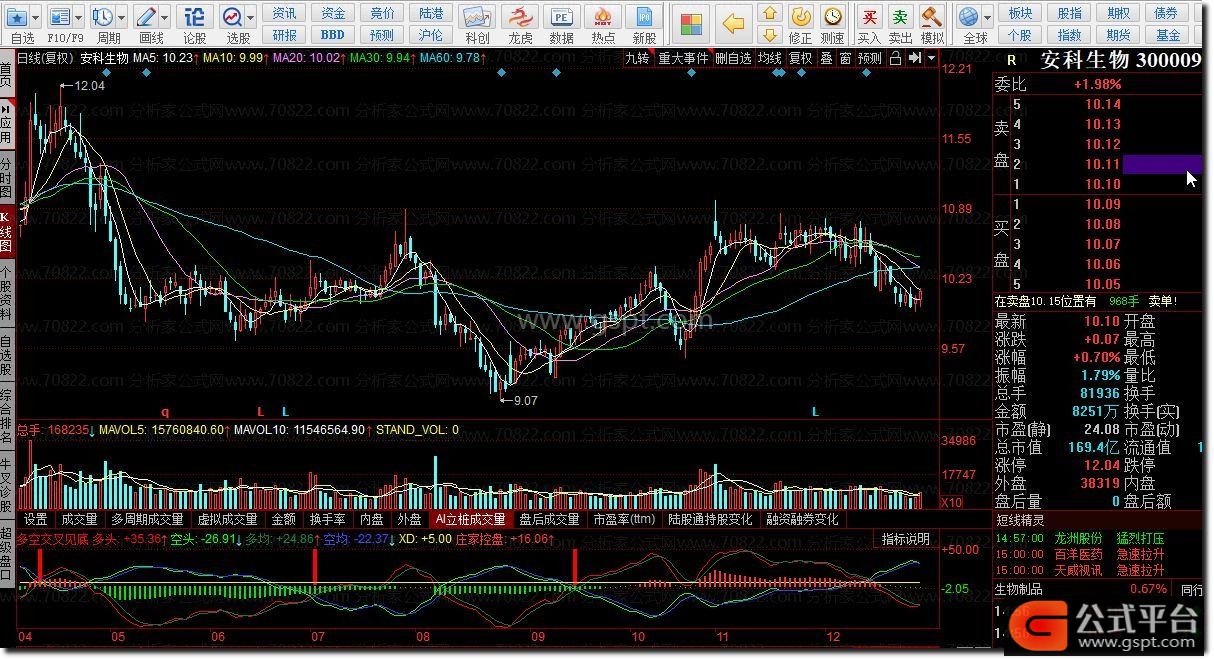The image size is (1214, 659).
Task: Click the four-color window layout icon
Action: pyautogui.click(x=690, y=24)
